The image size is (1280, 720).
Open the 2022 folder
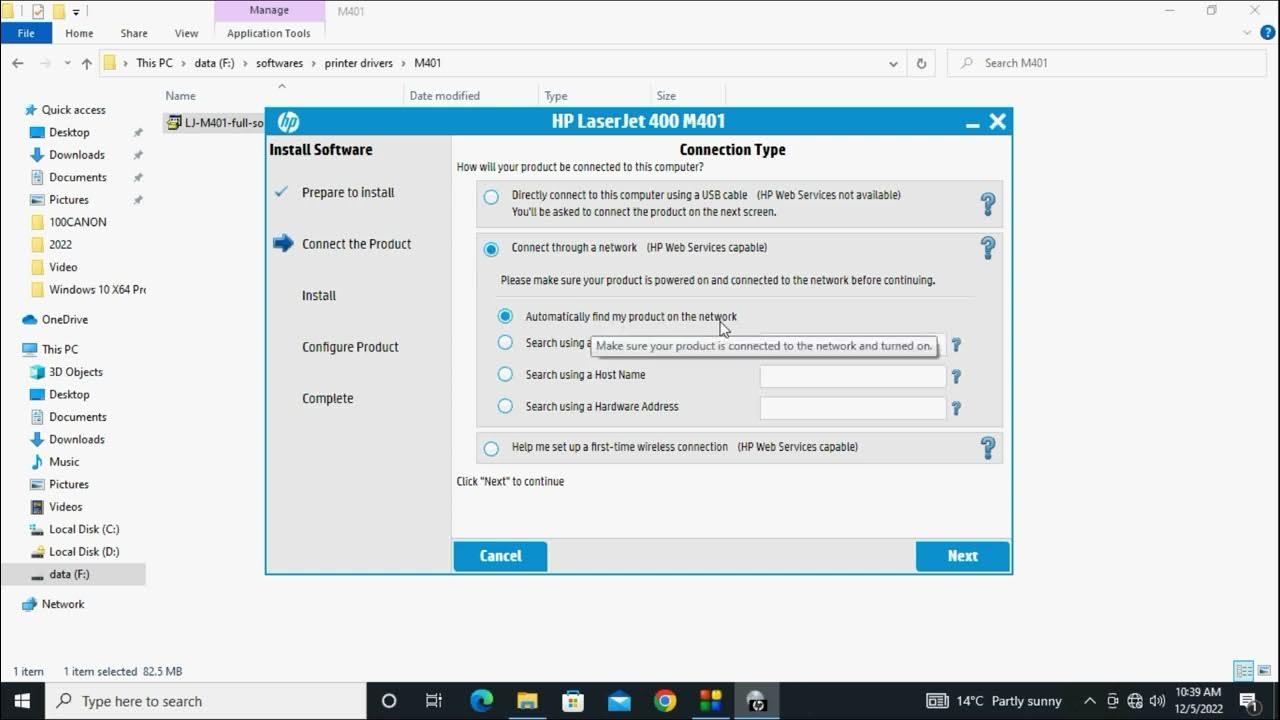(x=60, y=244)
